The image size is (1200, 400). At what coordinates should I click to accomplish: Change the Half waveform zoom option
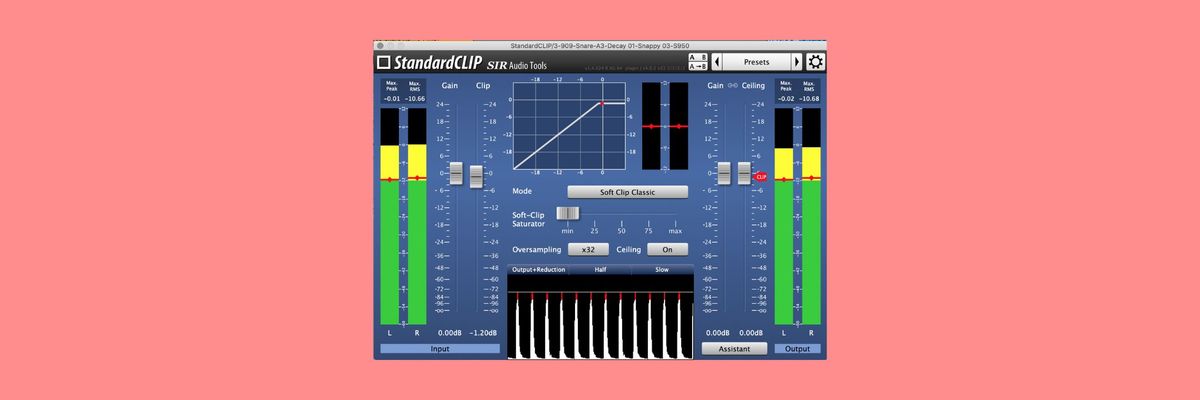600,269
